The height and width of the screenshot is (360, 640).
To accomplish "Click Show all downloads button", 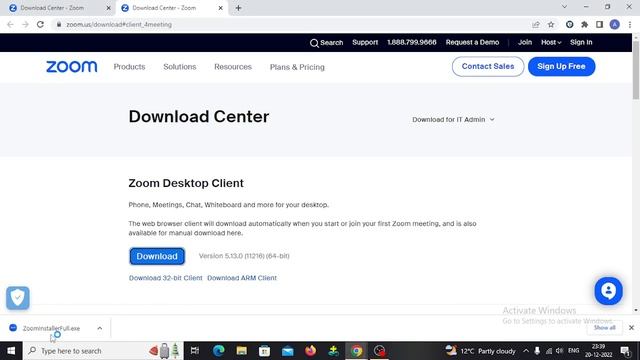I will (x=604, y=328).
